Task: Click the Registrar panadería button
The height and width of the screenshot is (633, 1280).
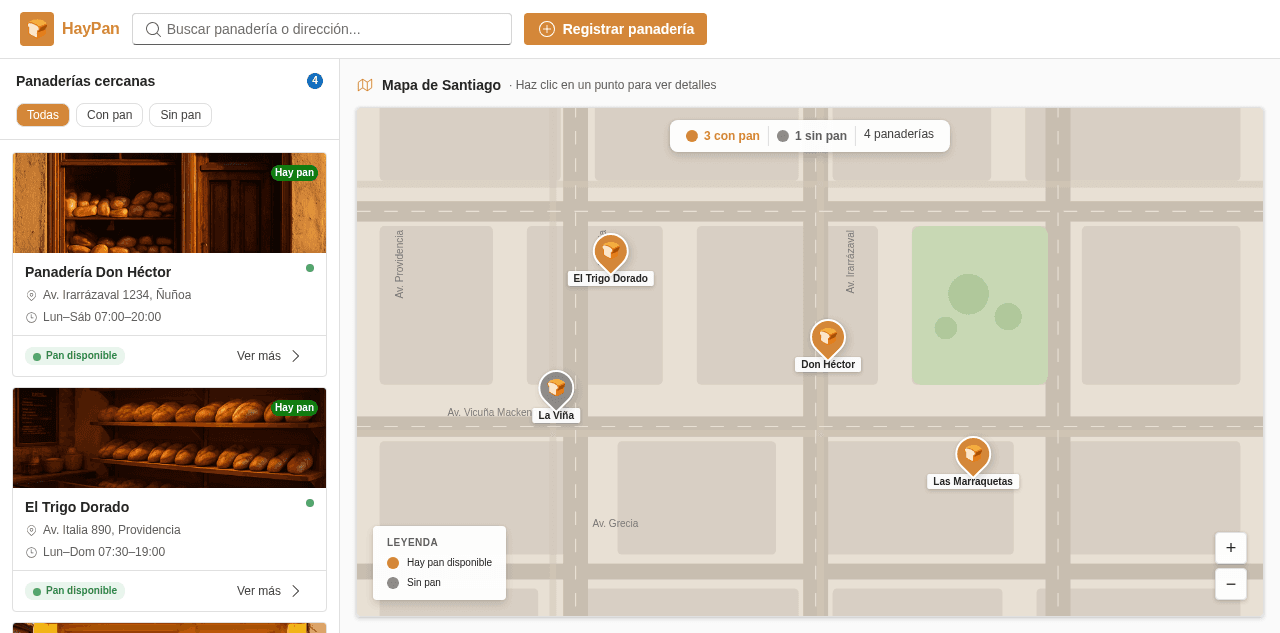Action: [615, 29]
